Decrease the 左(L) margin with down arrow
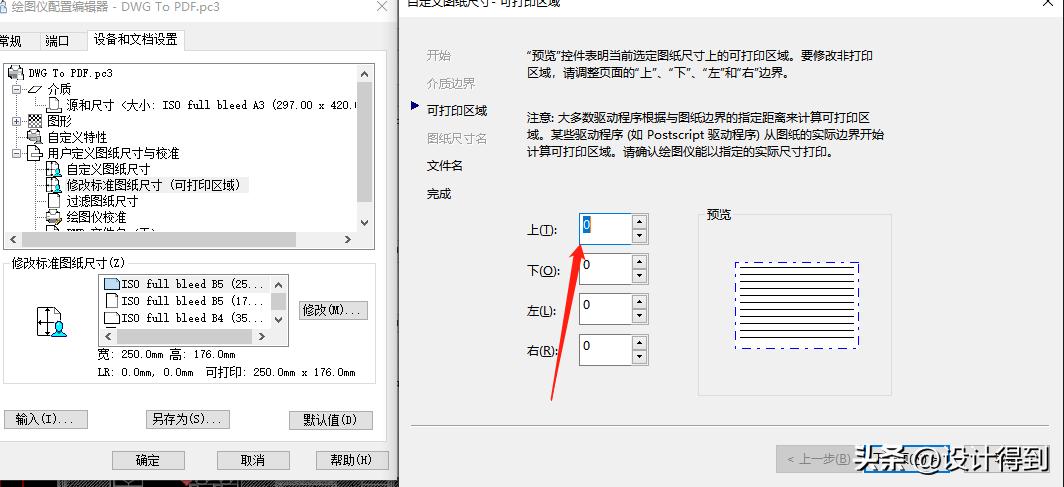Image resolution: width=1064 pixels, height=487 pixels. point(639,316)
